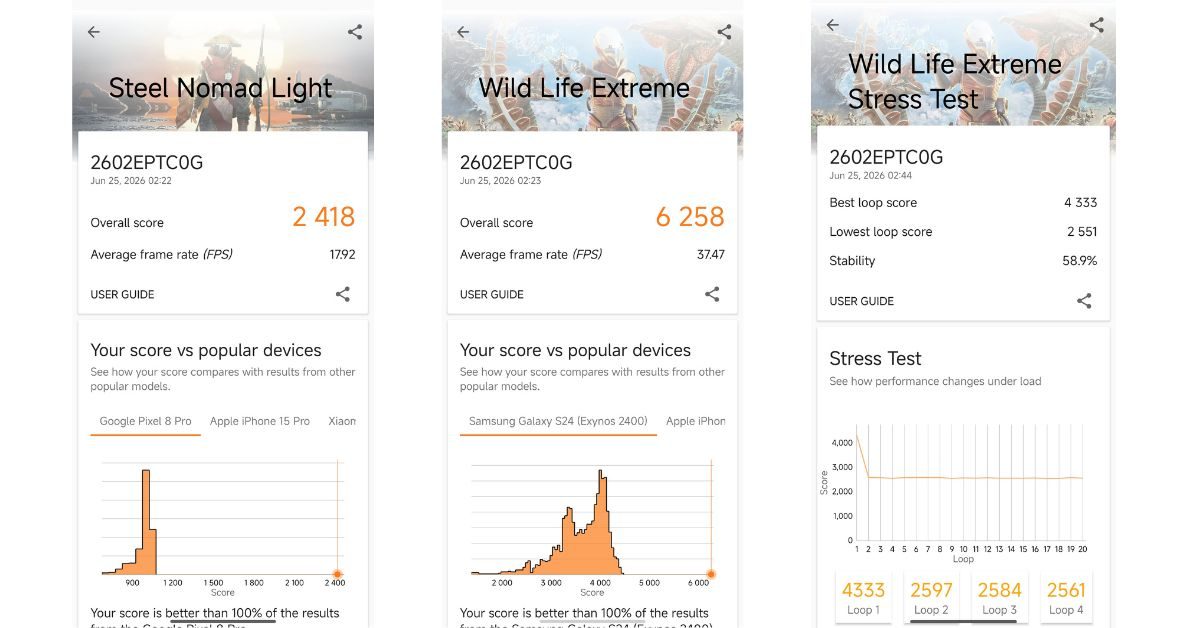Image resolution: width=1200 pixels, height=628 pixels.
Task: Click comparison heading above Google Pixel 8 Pro tab
Action: coord(206,350)
